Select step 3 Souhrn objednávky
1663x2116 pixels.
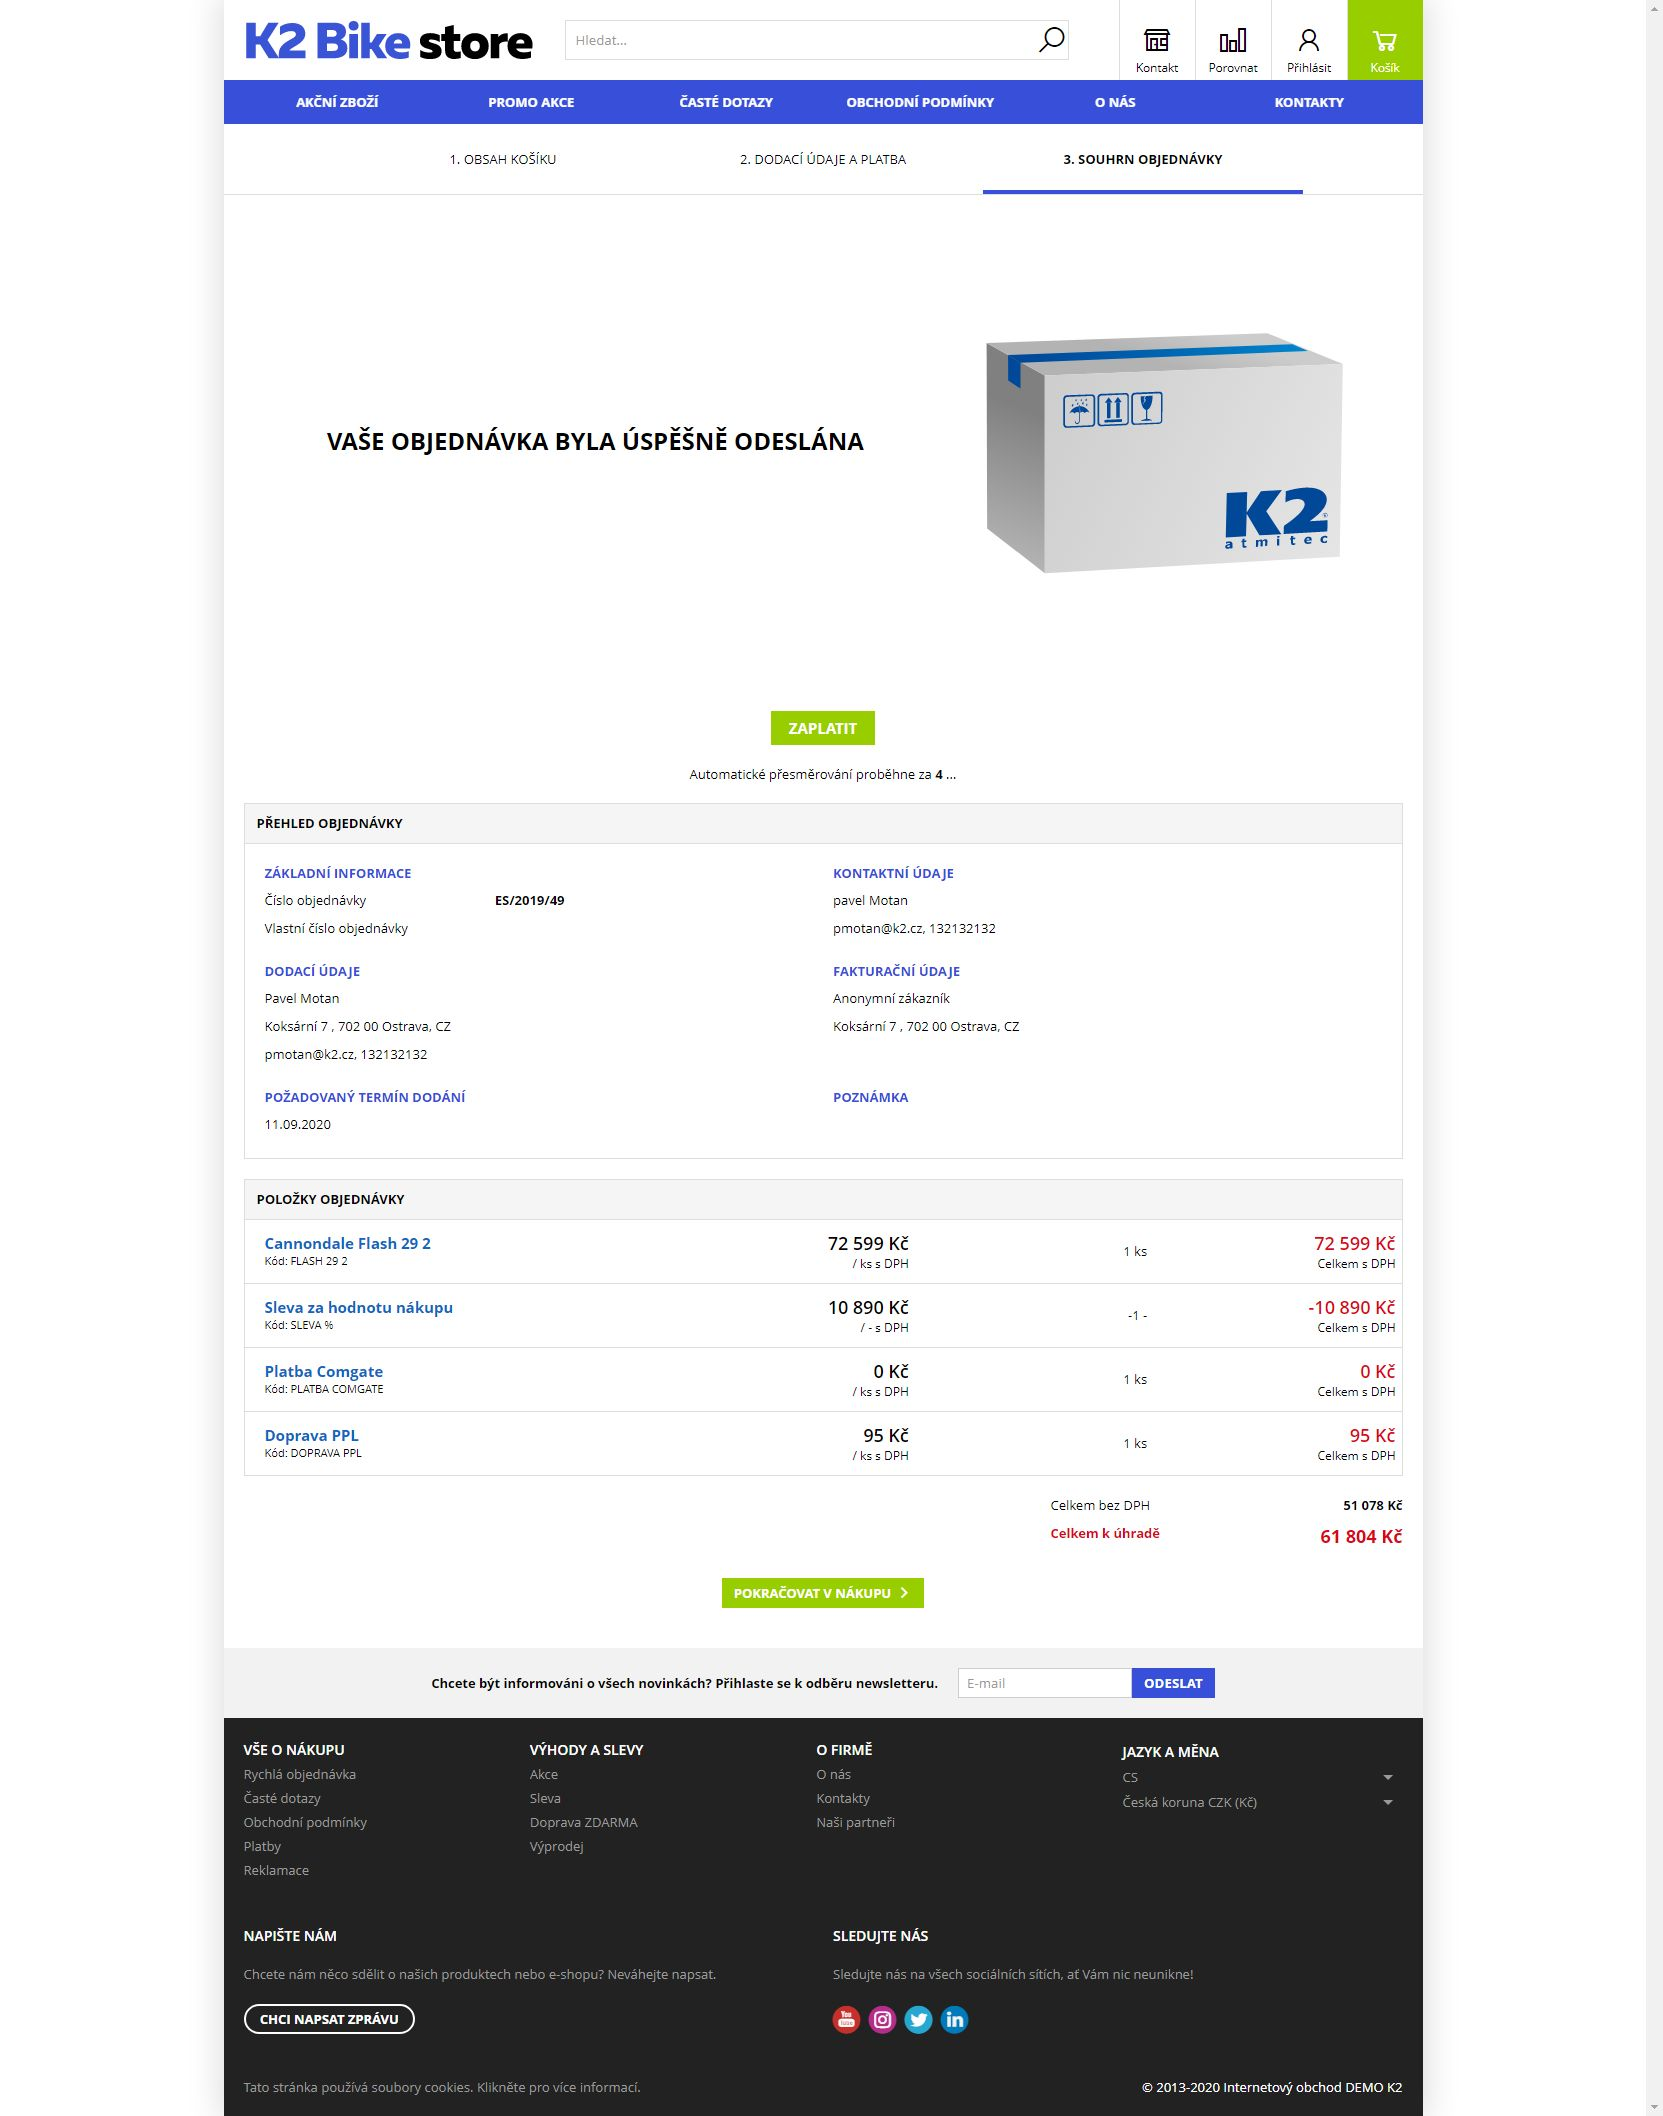[1143, 159]
